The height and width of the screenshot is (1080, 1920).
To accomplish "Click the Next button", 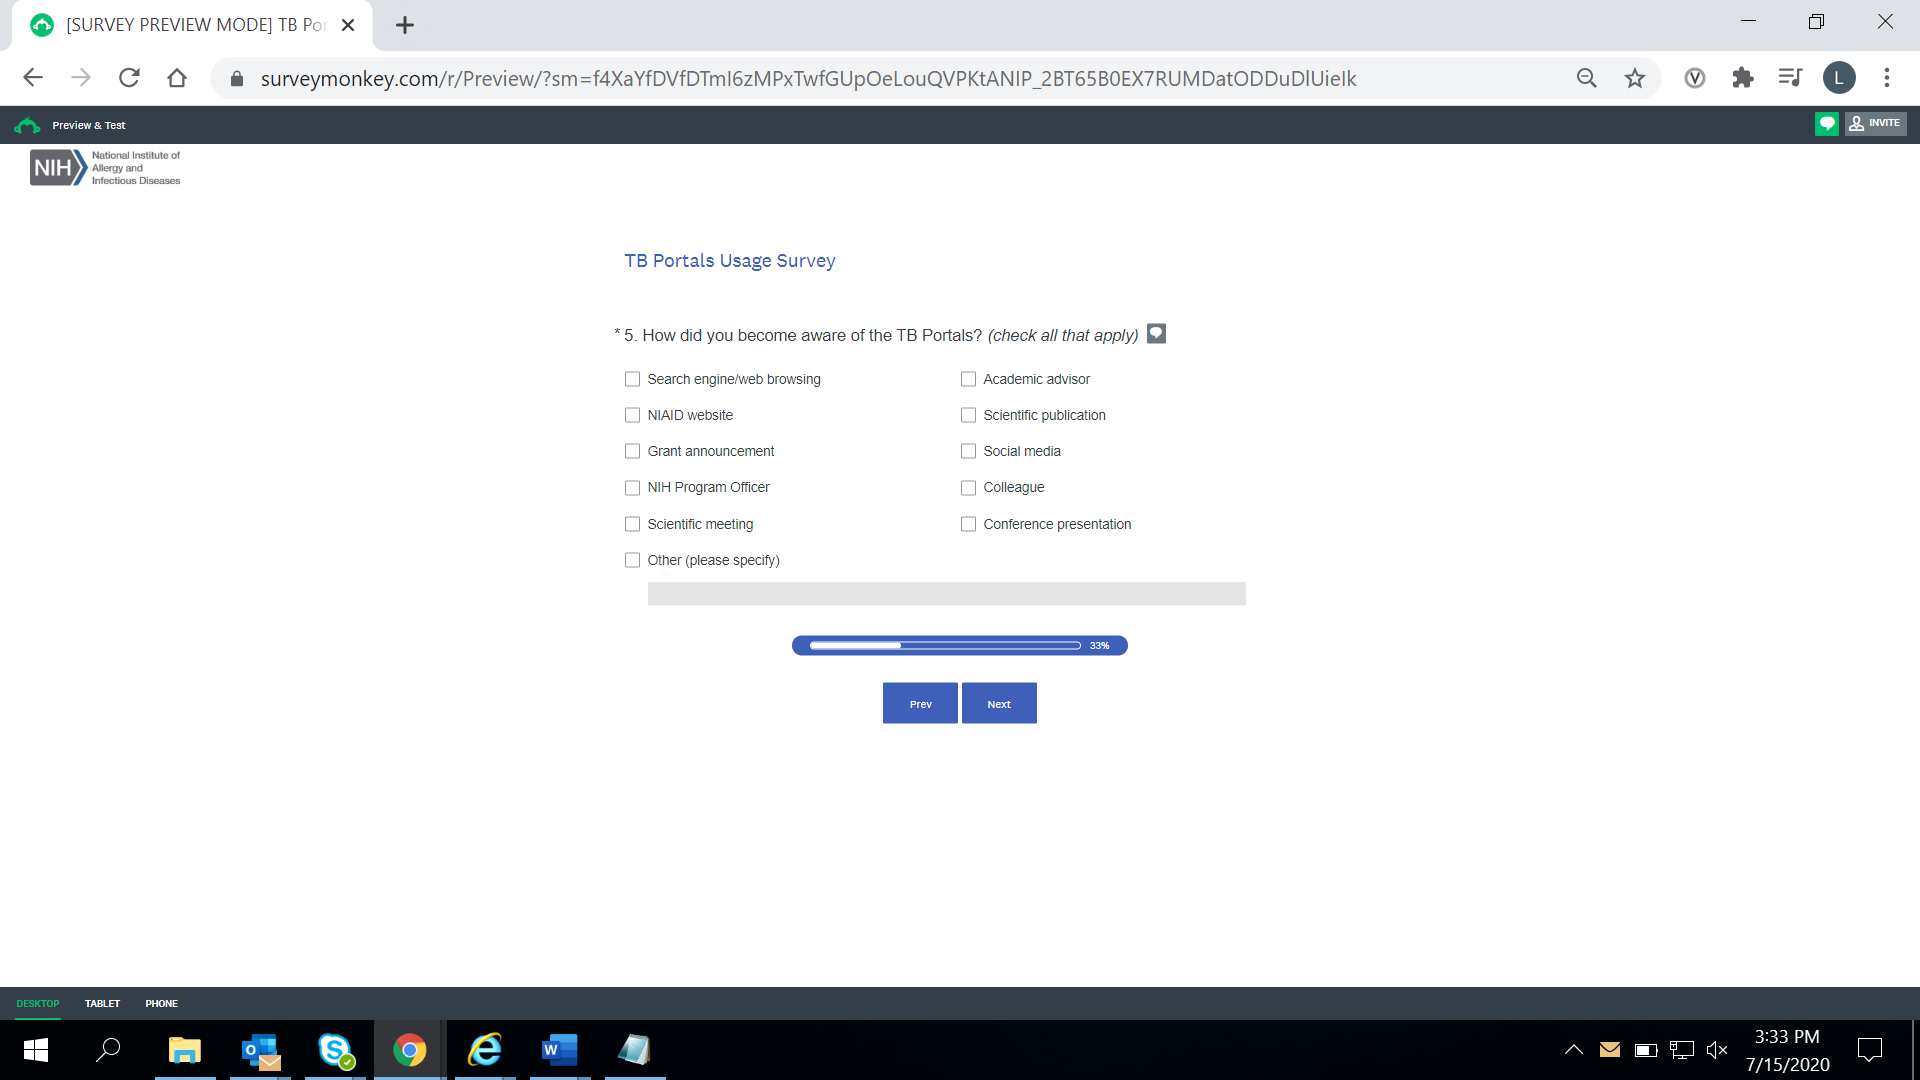I will (998, 703).
